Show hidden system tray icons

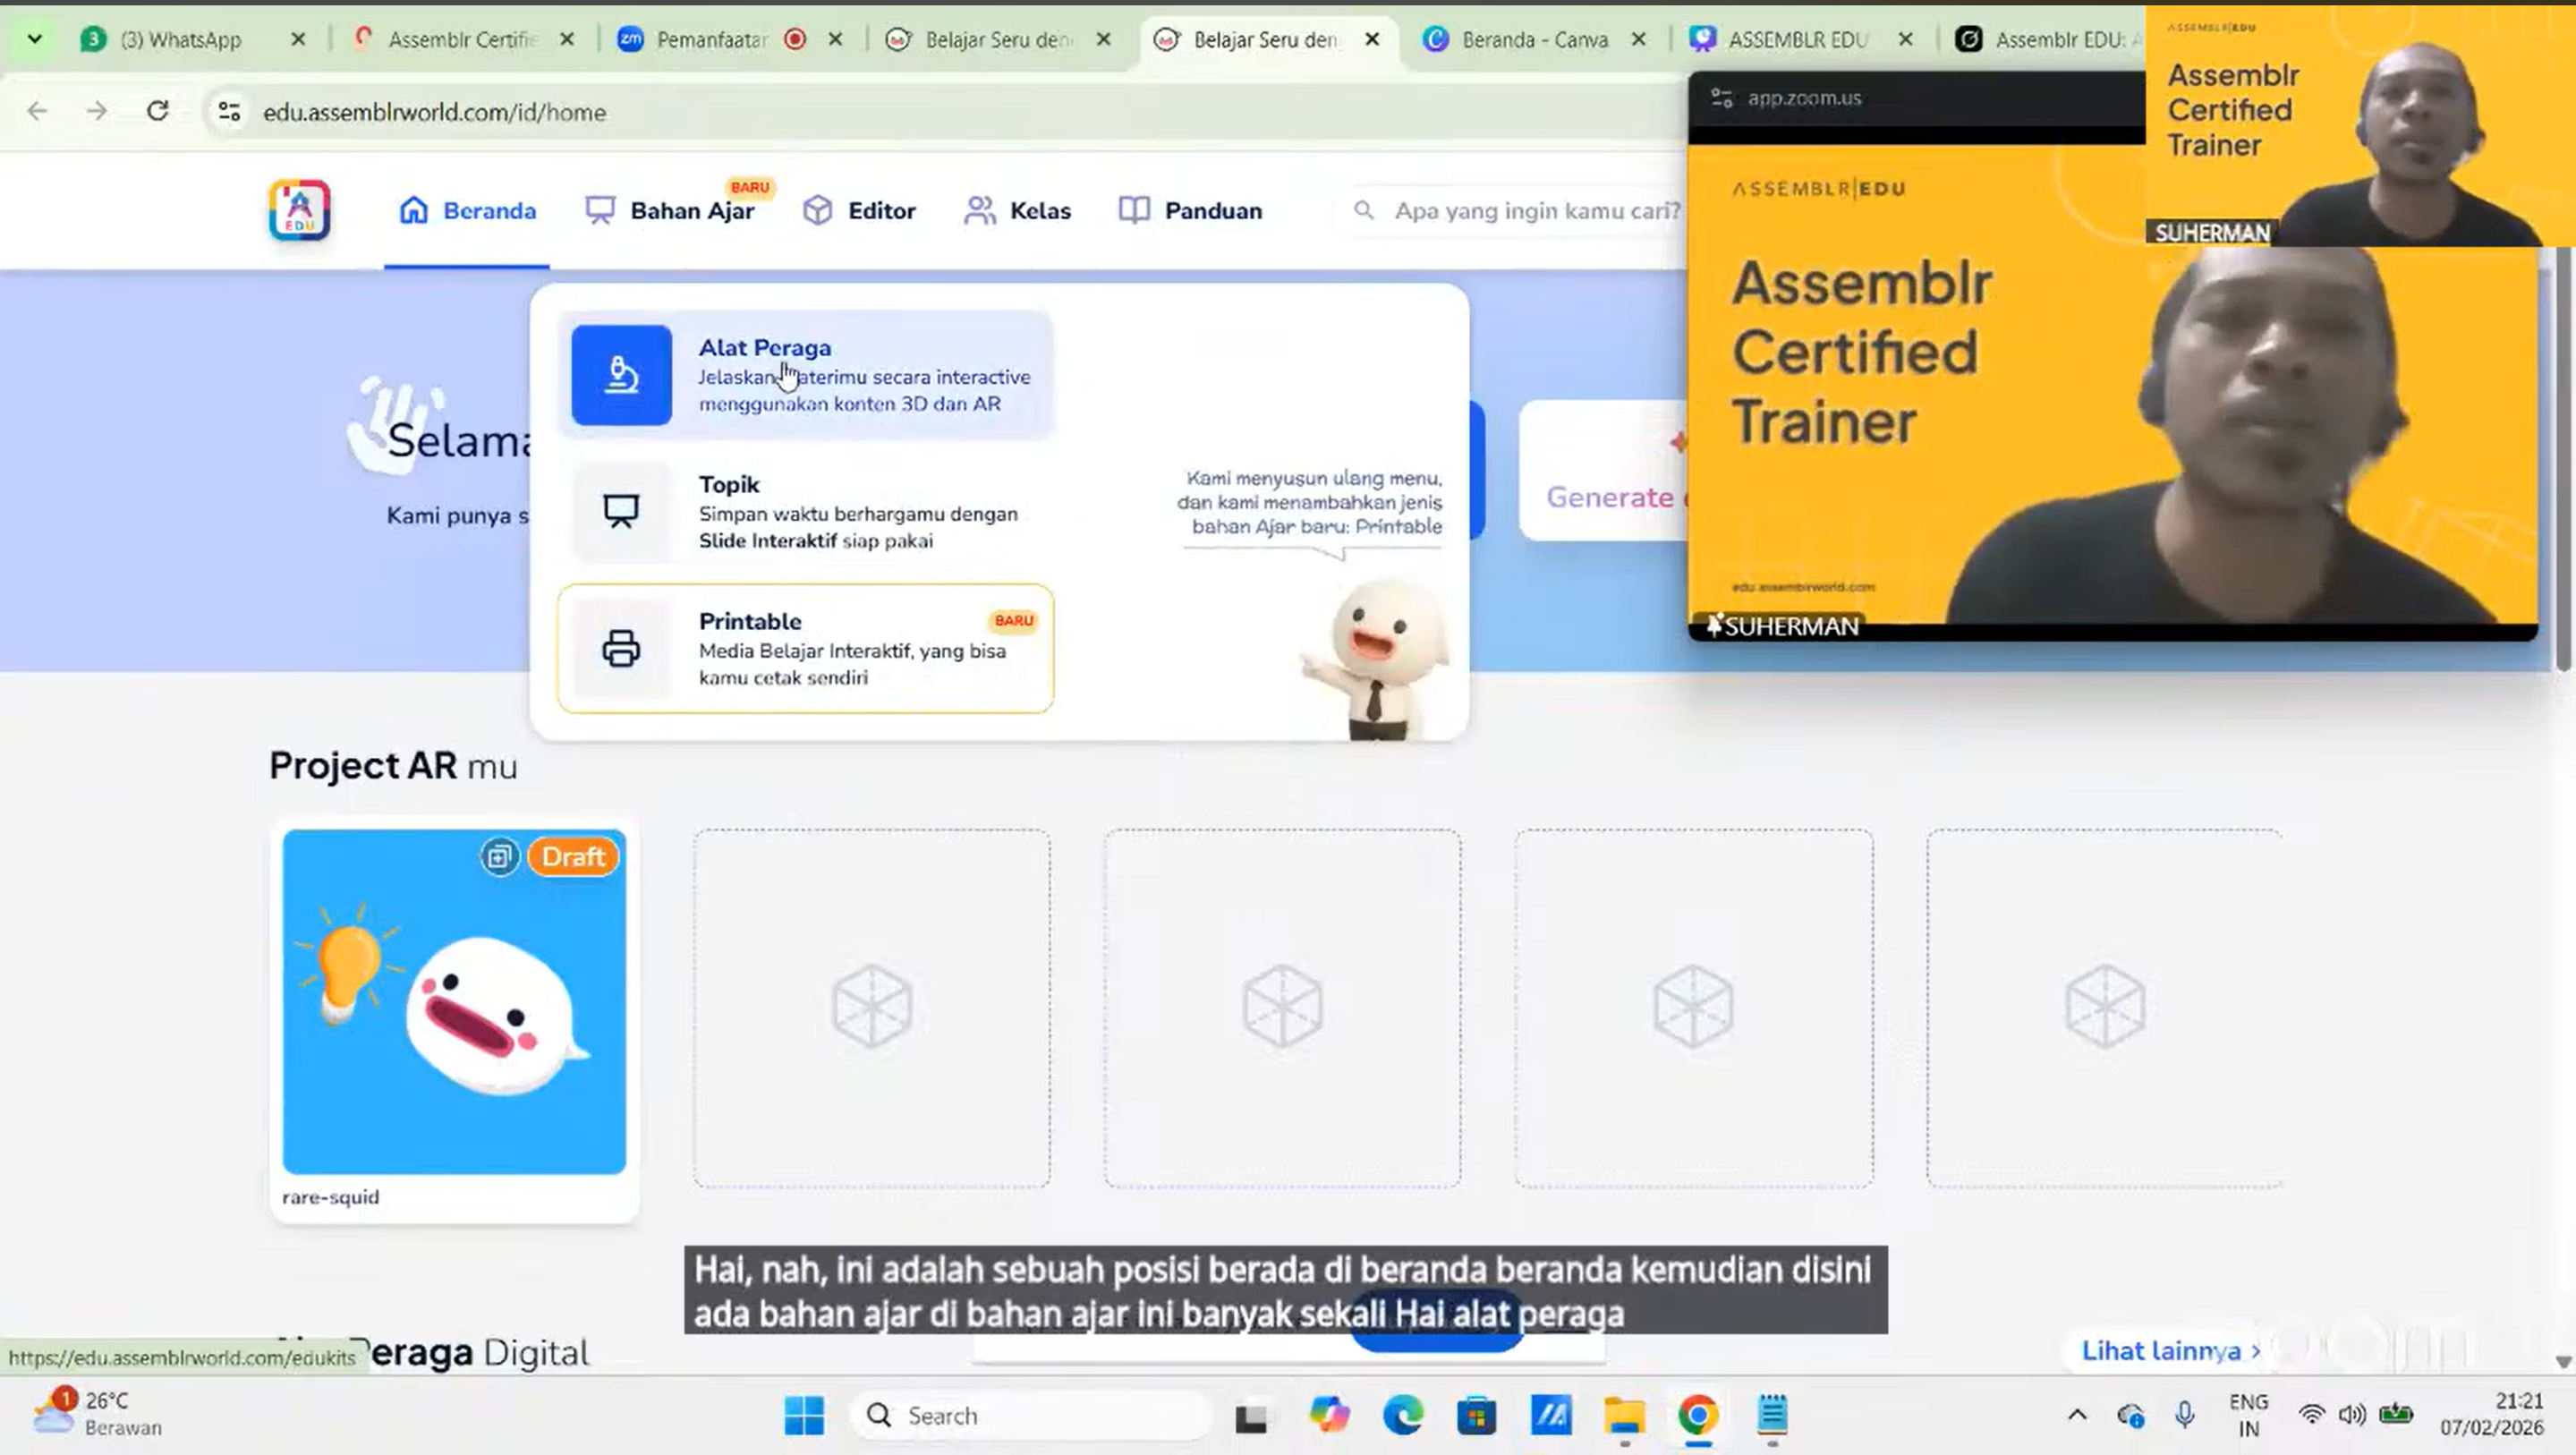pos(2077,1414)
